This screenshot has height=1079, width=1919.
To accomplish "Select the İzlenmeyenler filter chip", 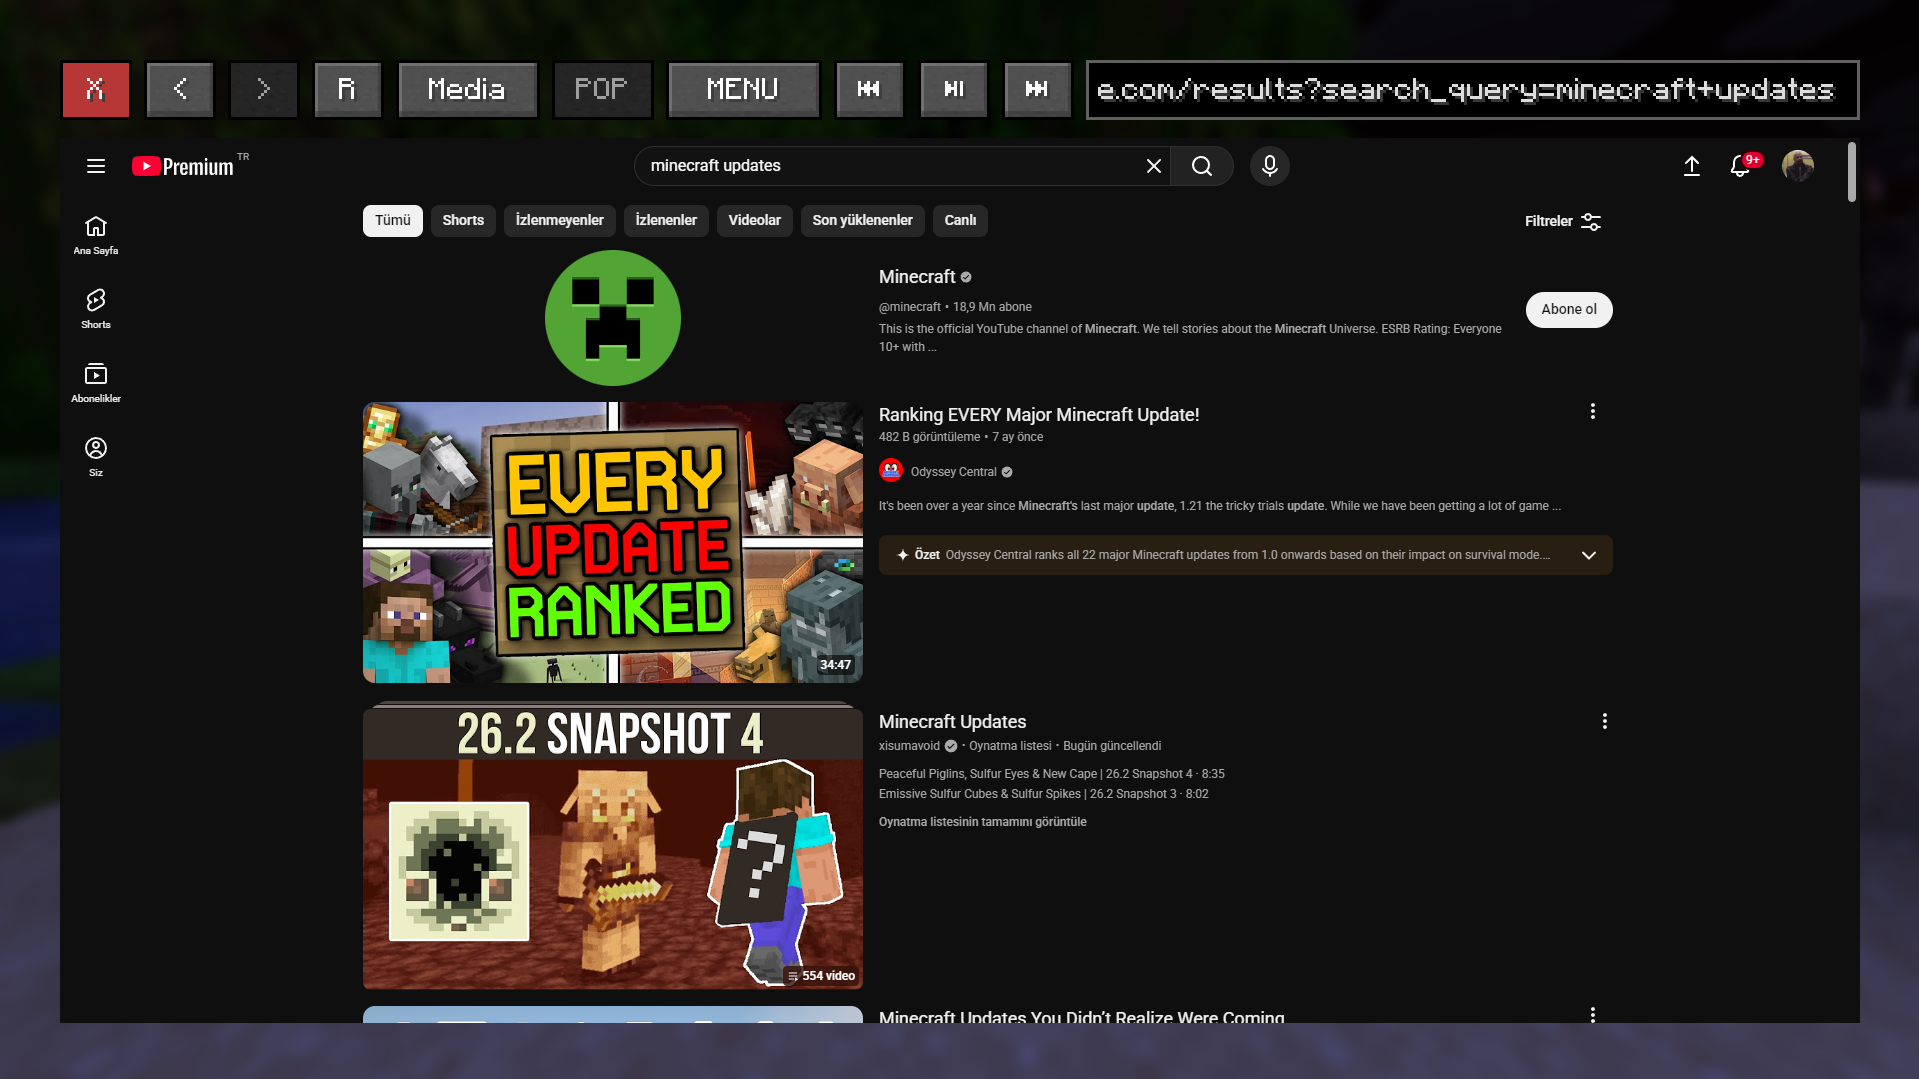I will coord(560,221).
